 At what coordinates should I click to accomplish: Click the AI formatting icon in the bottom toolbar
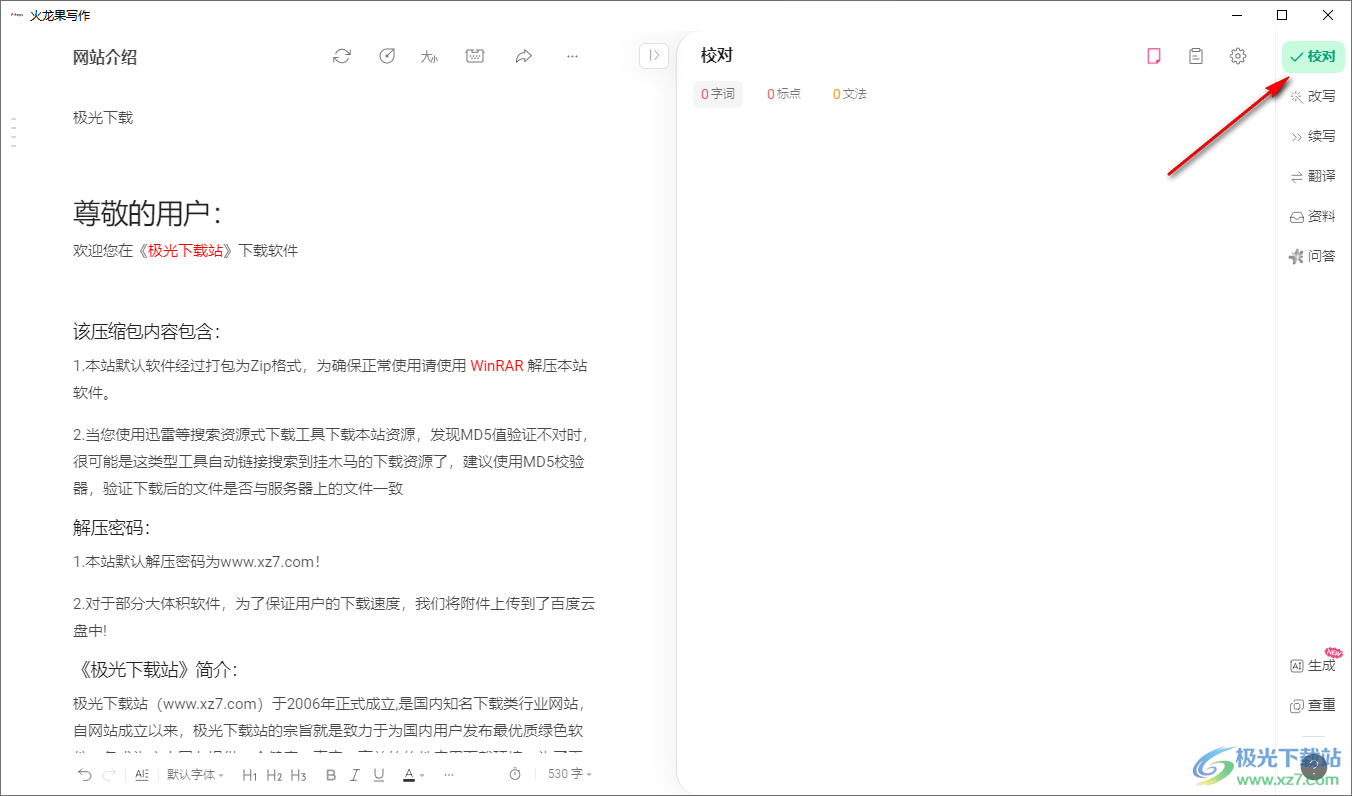[142, 774]
